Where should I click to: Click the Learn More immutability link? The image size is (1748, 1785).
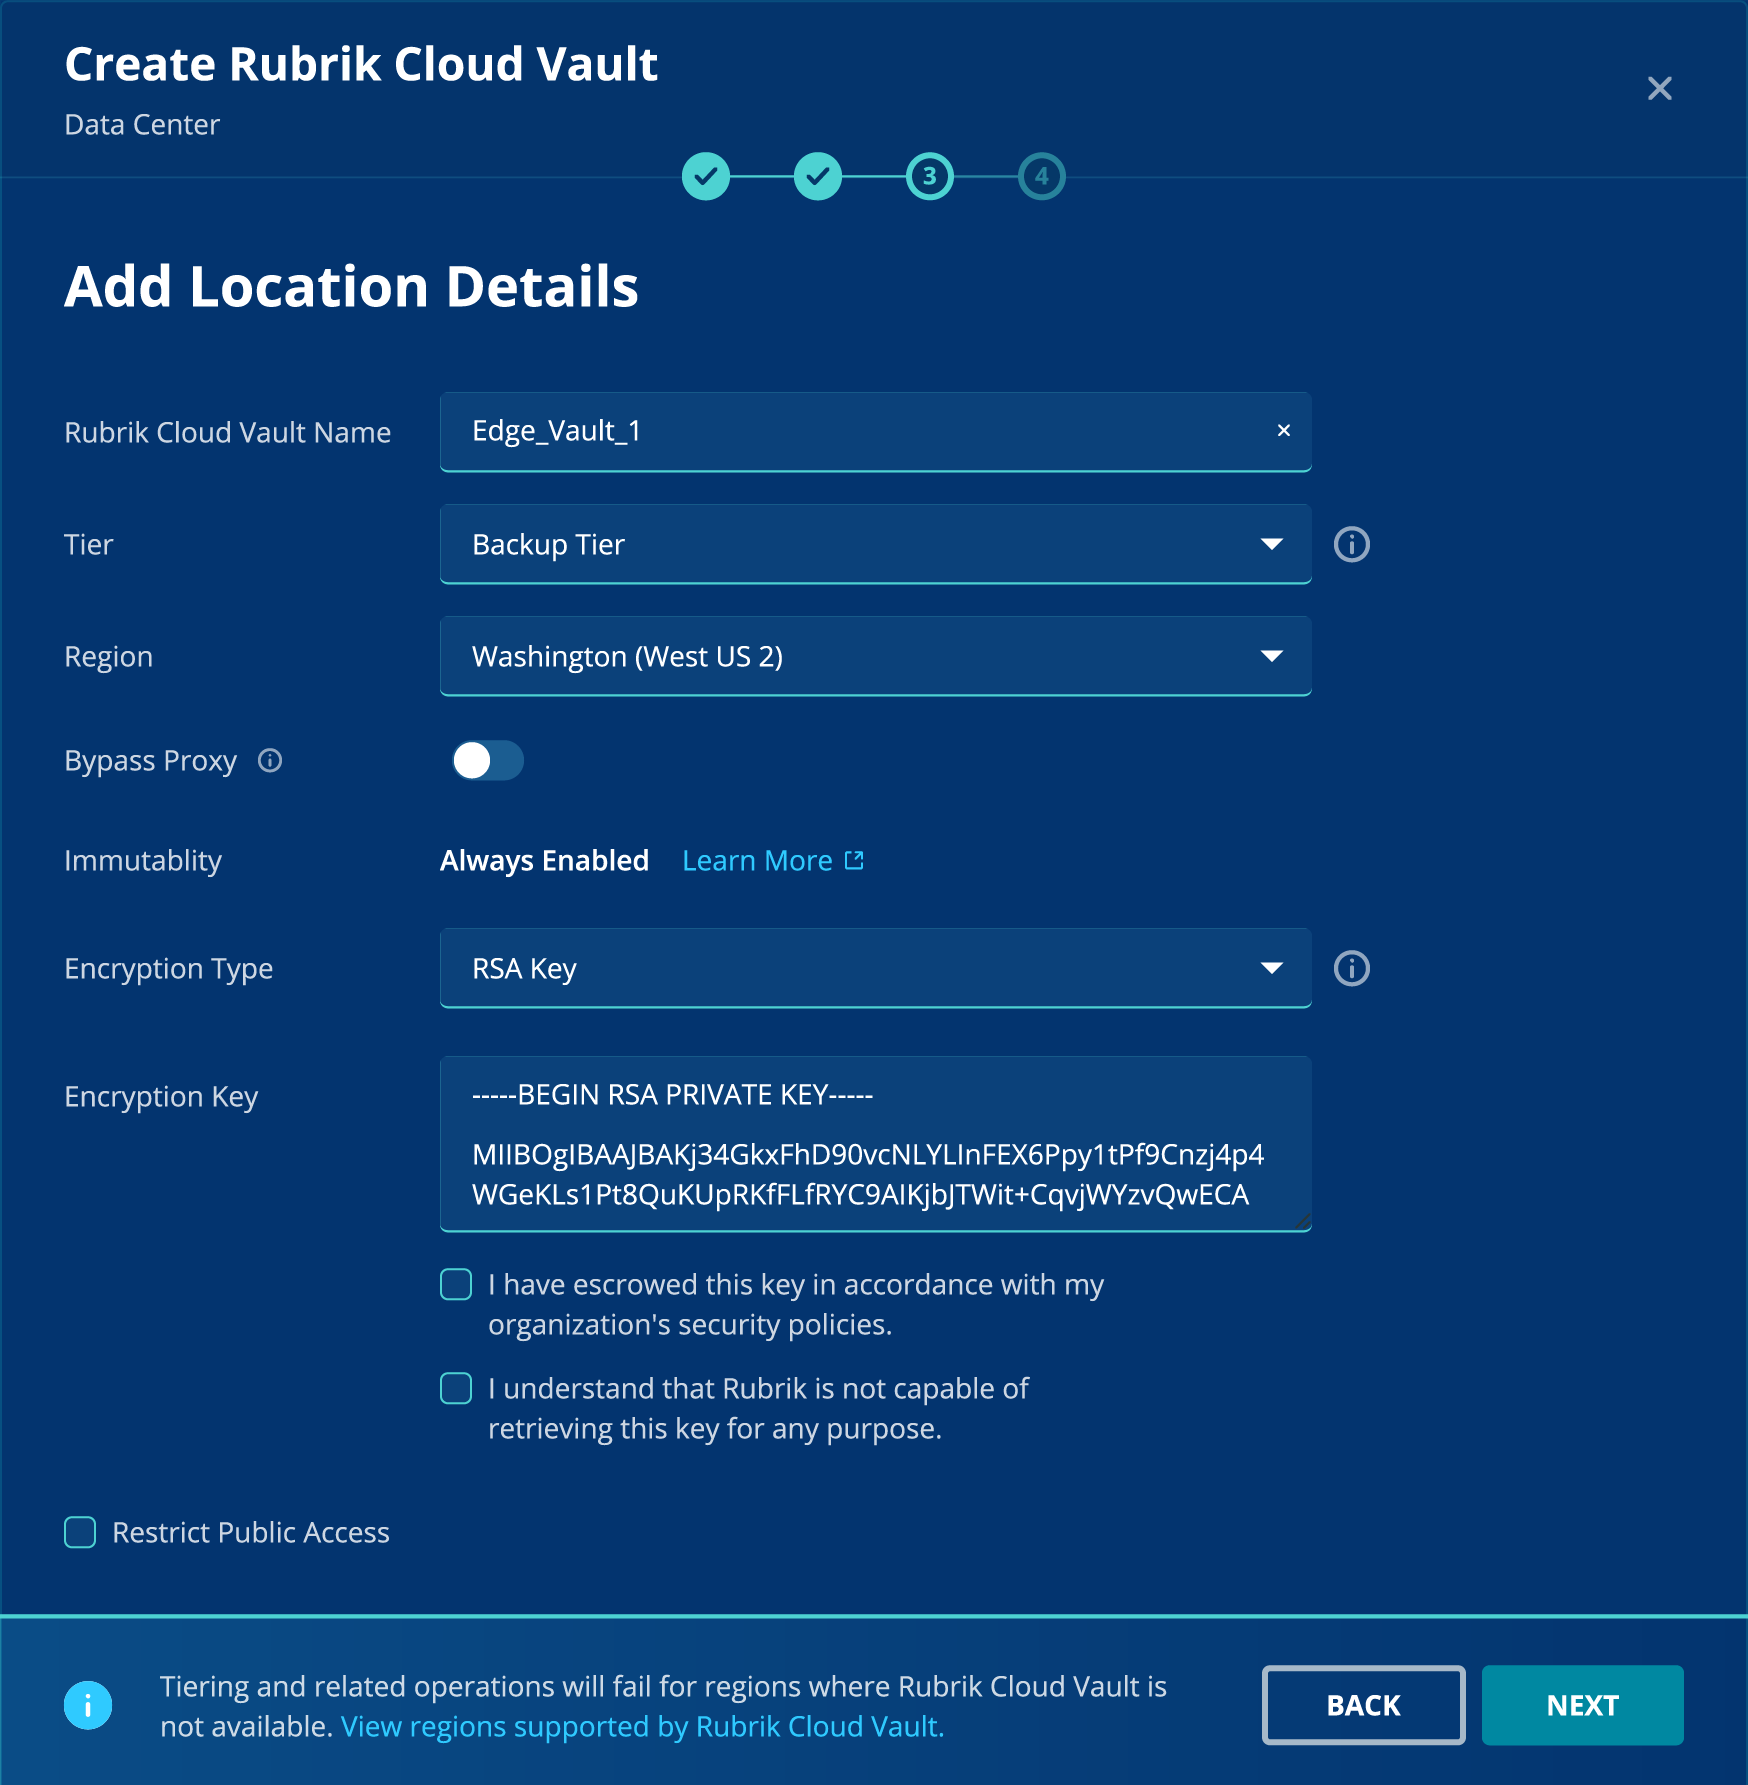757,861
